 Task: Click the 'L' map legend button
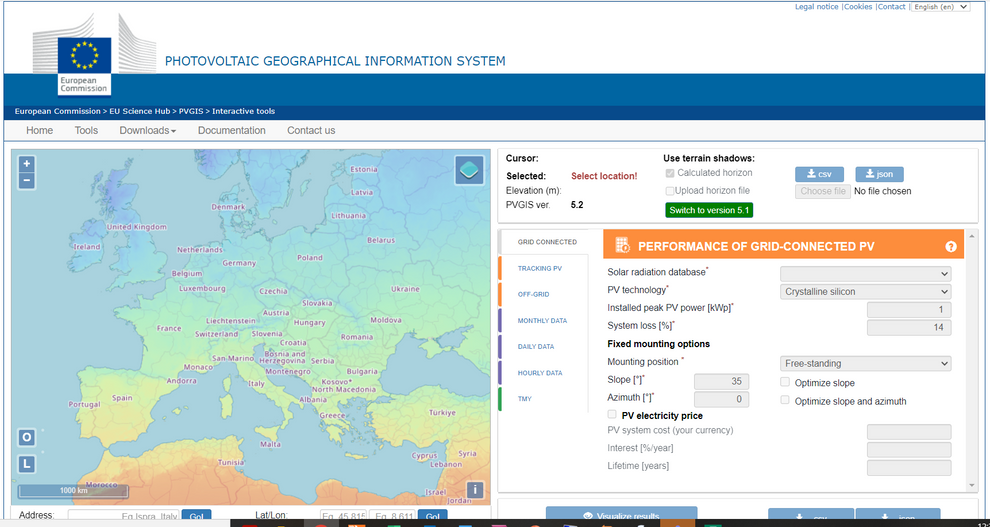[27, 464]
